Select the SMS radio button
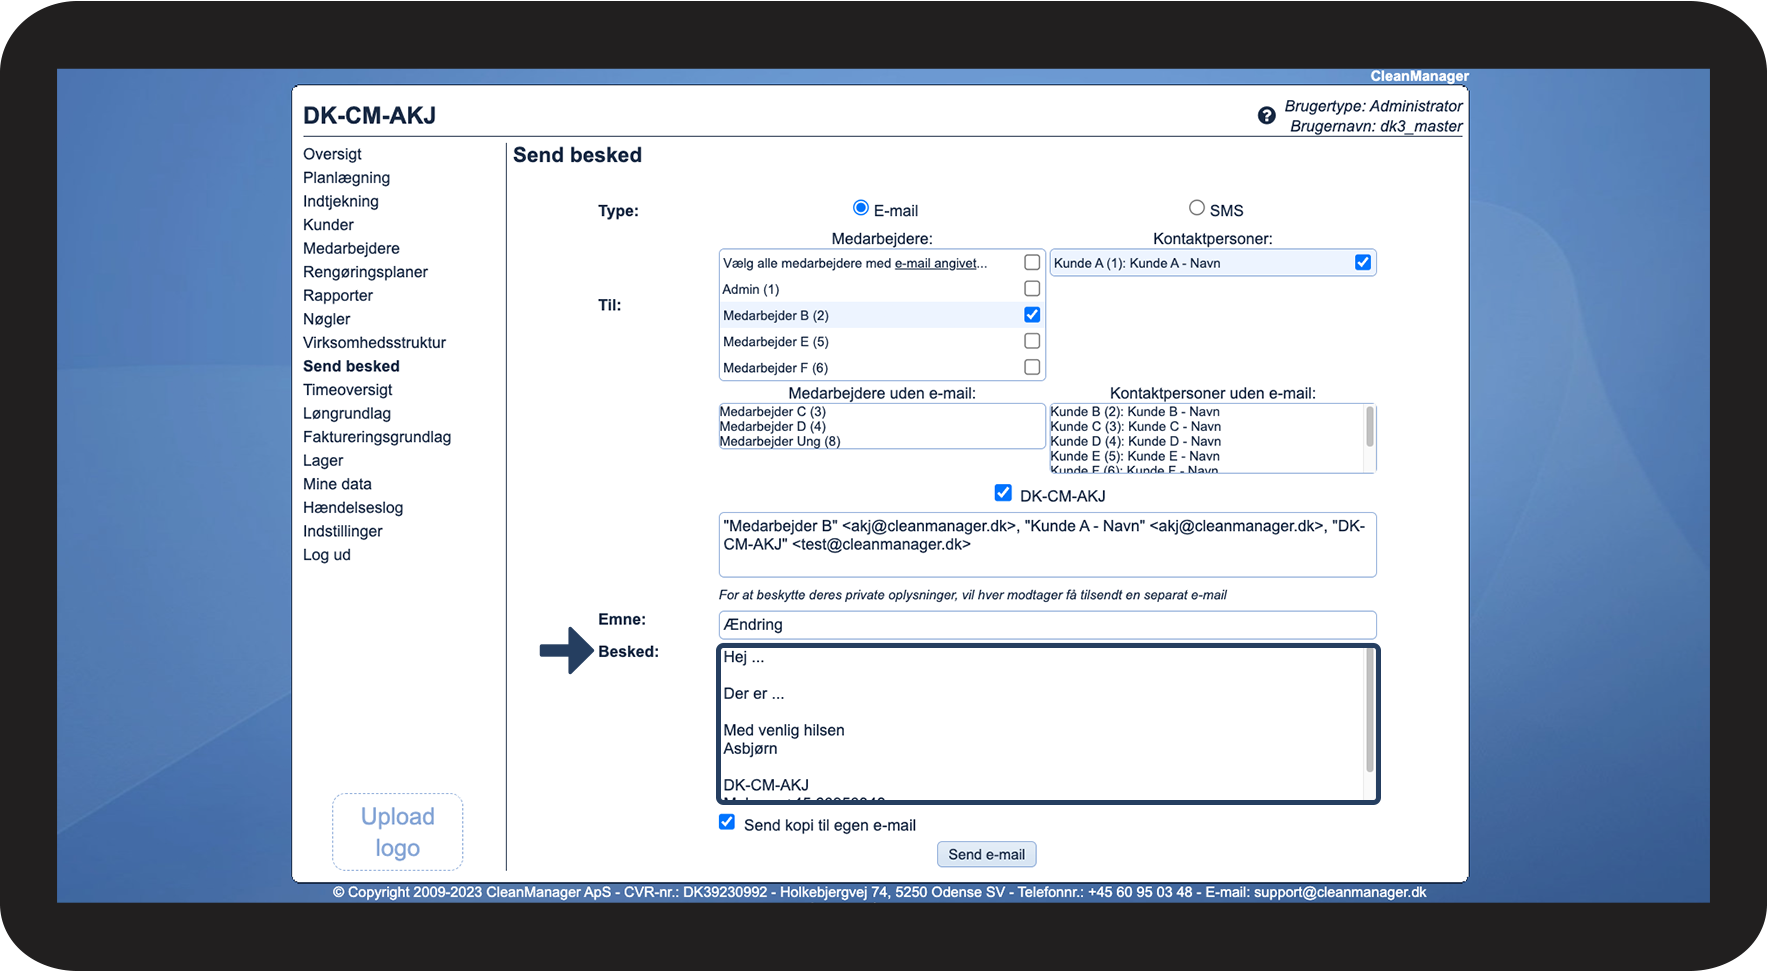Screen dimensions: 1767x971 [1196, 208]
